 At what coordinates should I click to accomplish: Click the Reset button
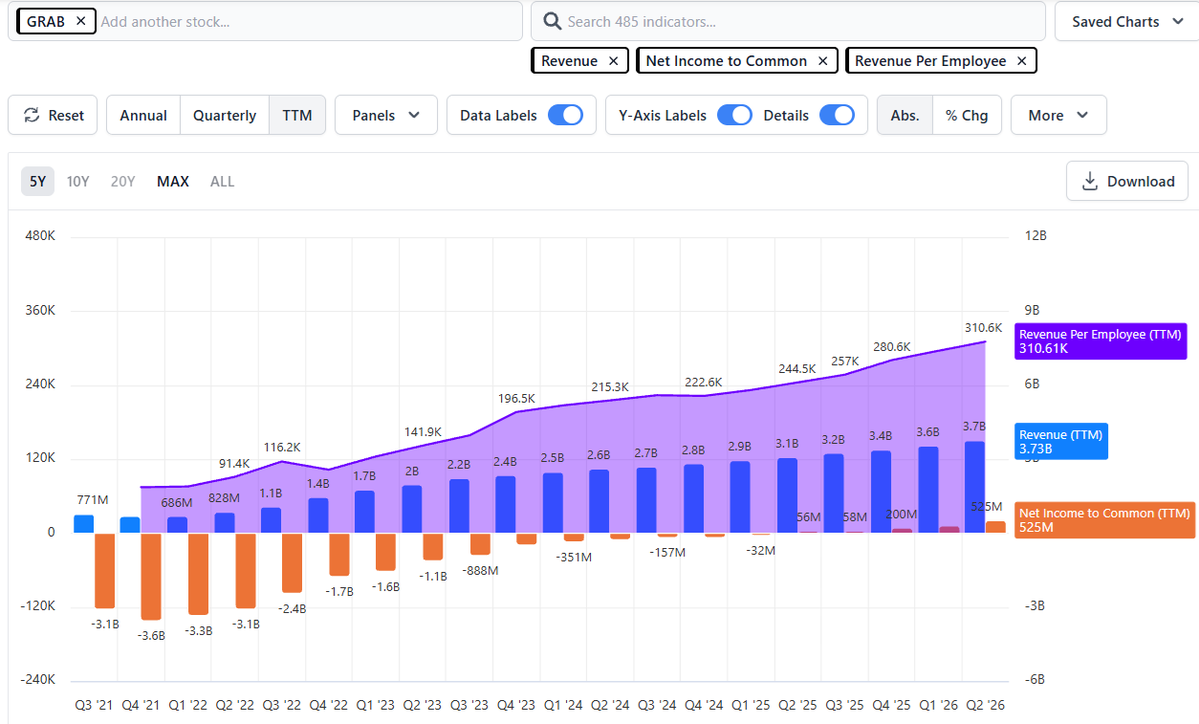tap(53, 115)
